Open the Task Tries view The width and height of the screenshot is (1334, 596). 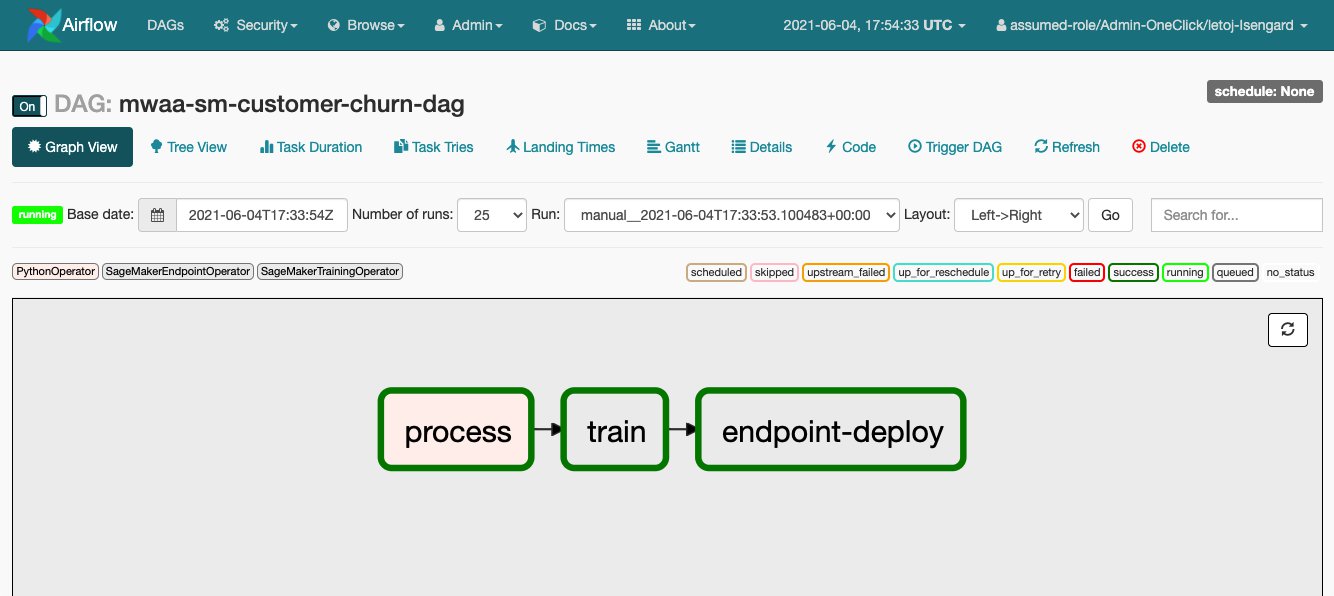[x=434, y=147]
